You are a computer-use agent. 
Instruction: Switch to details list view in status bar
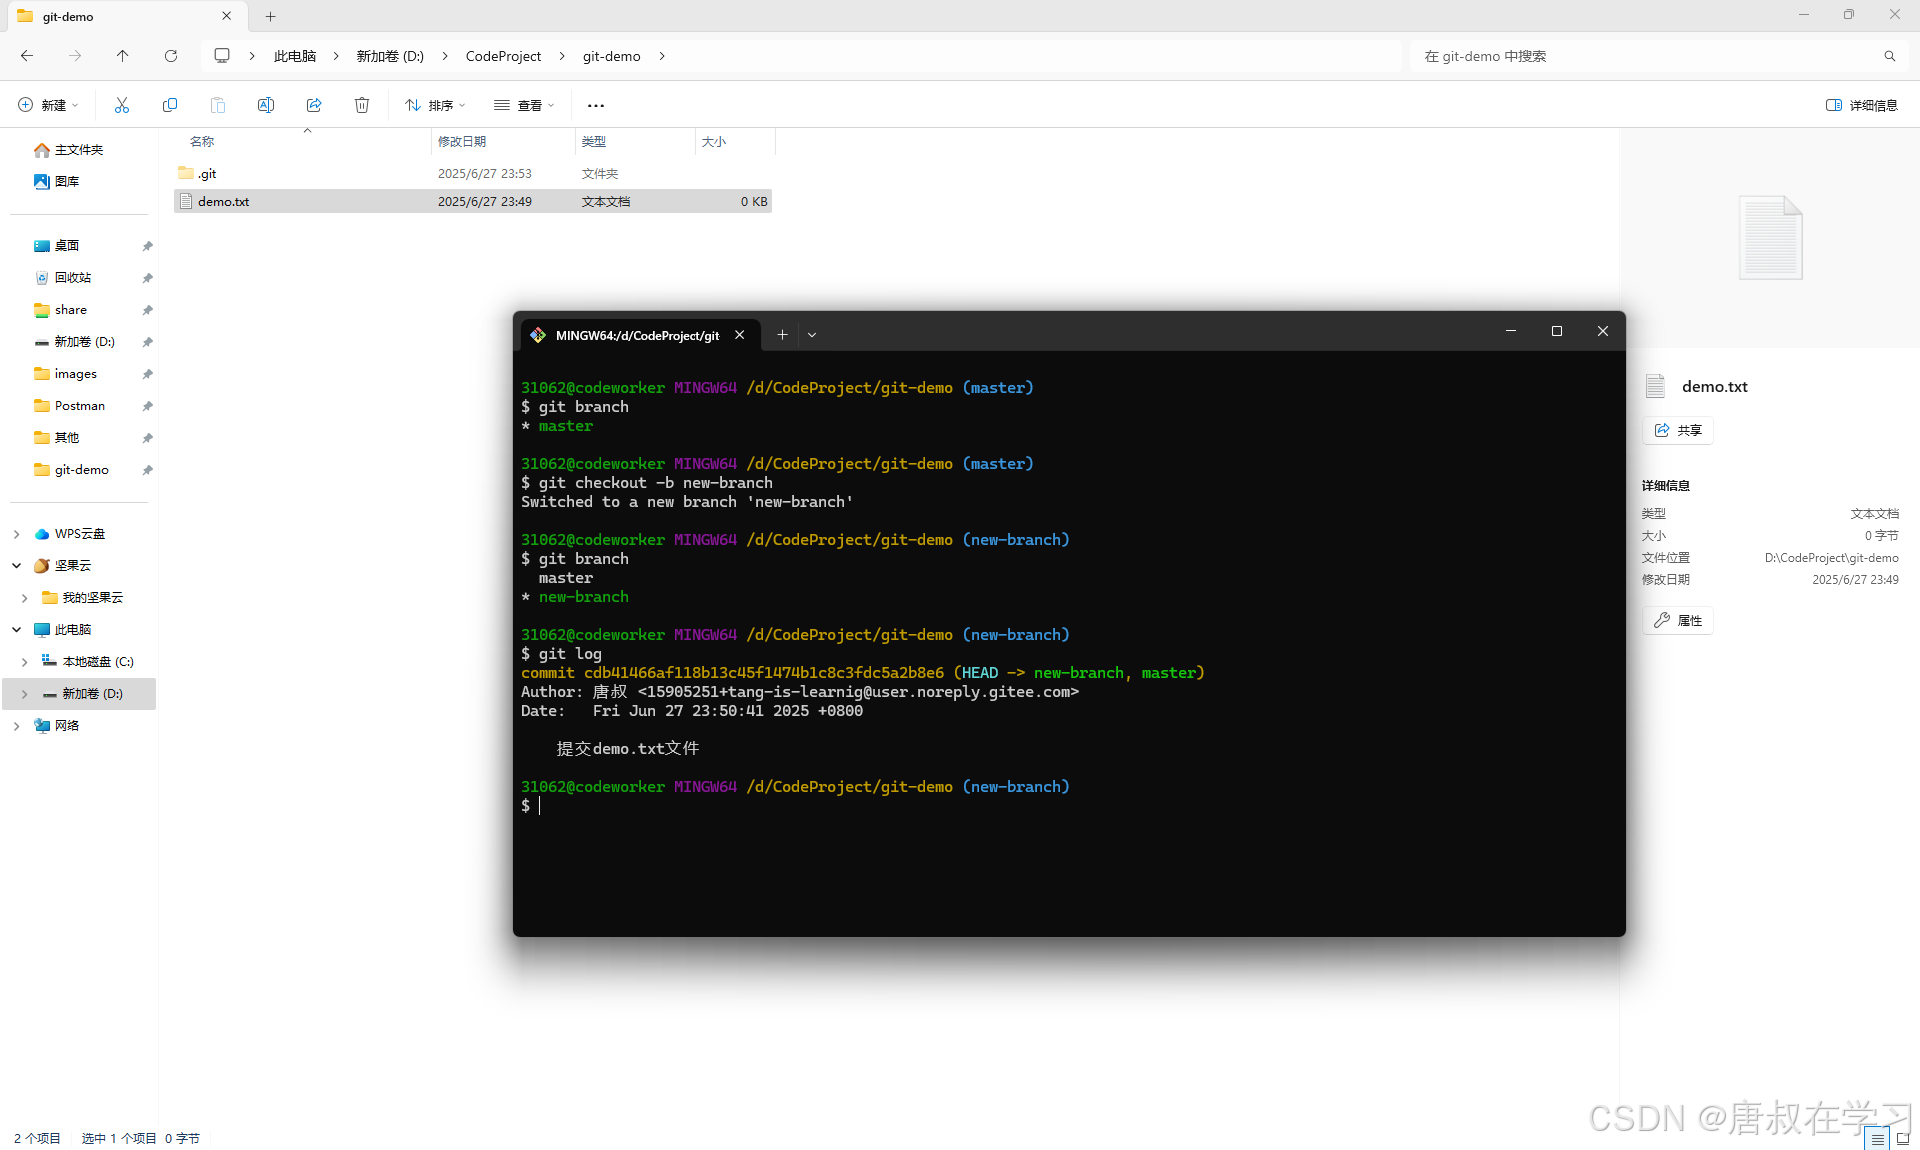(x=1877, y=1138)
